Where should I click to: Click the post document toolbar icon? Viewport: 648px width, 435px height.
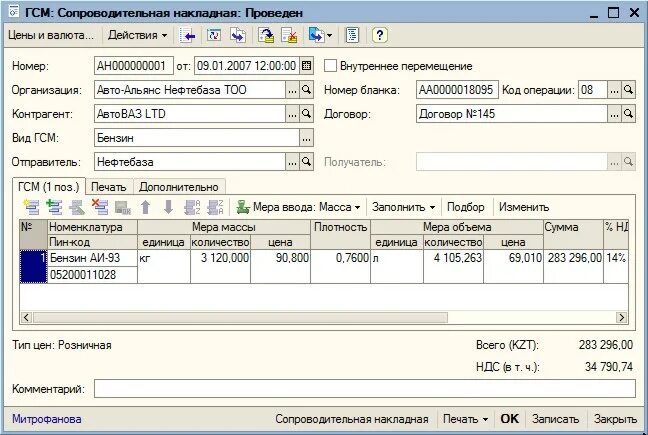266,36
